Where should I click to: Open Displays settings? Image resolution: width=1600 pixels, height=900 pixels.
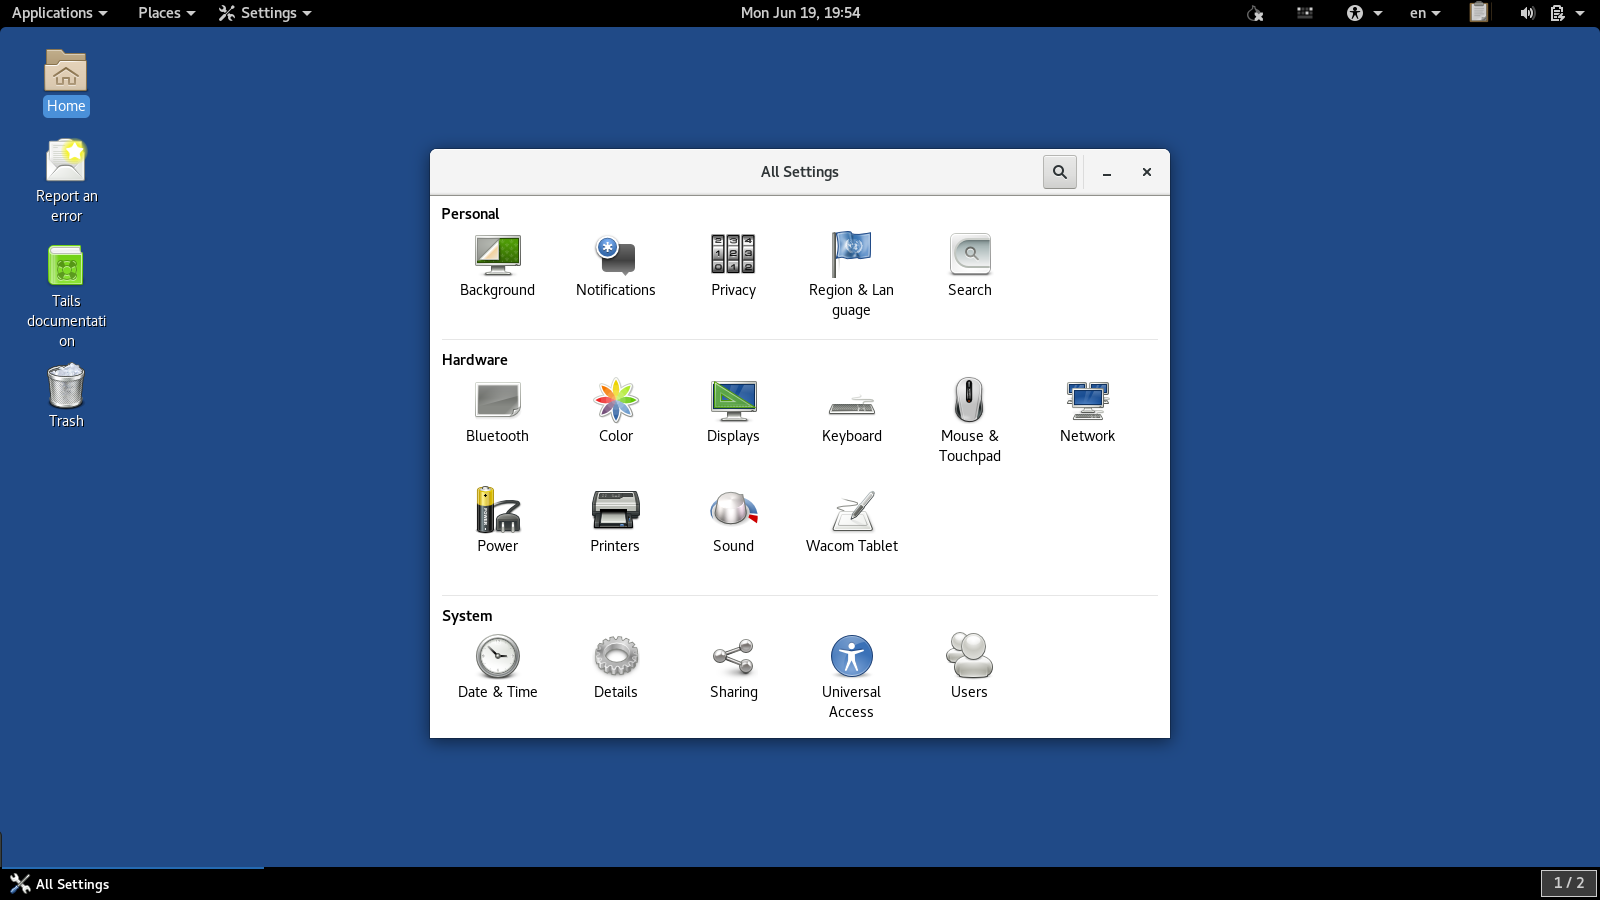click(x=733, y=411)
